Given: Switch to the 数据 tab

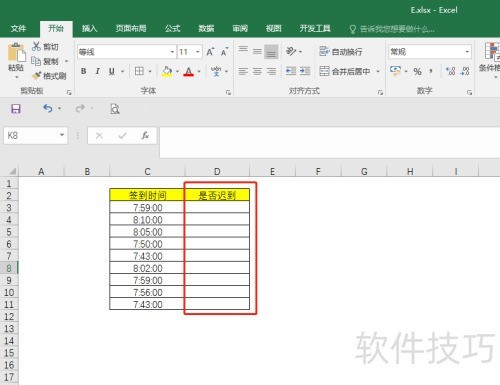Looking at the screenshot, I should [x=206, y=29].
